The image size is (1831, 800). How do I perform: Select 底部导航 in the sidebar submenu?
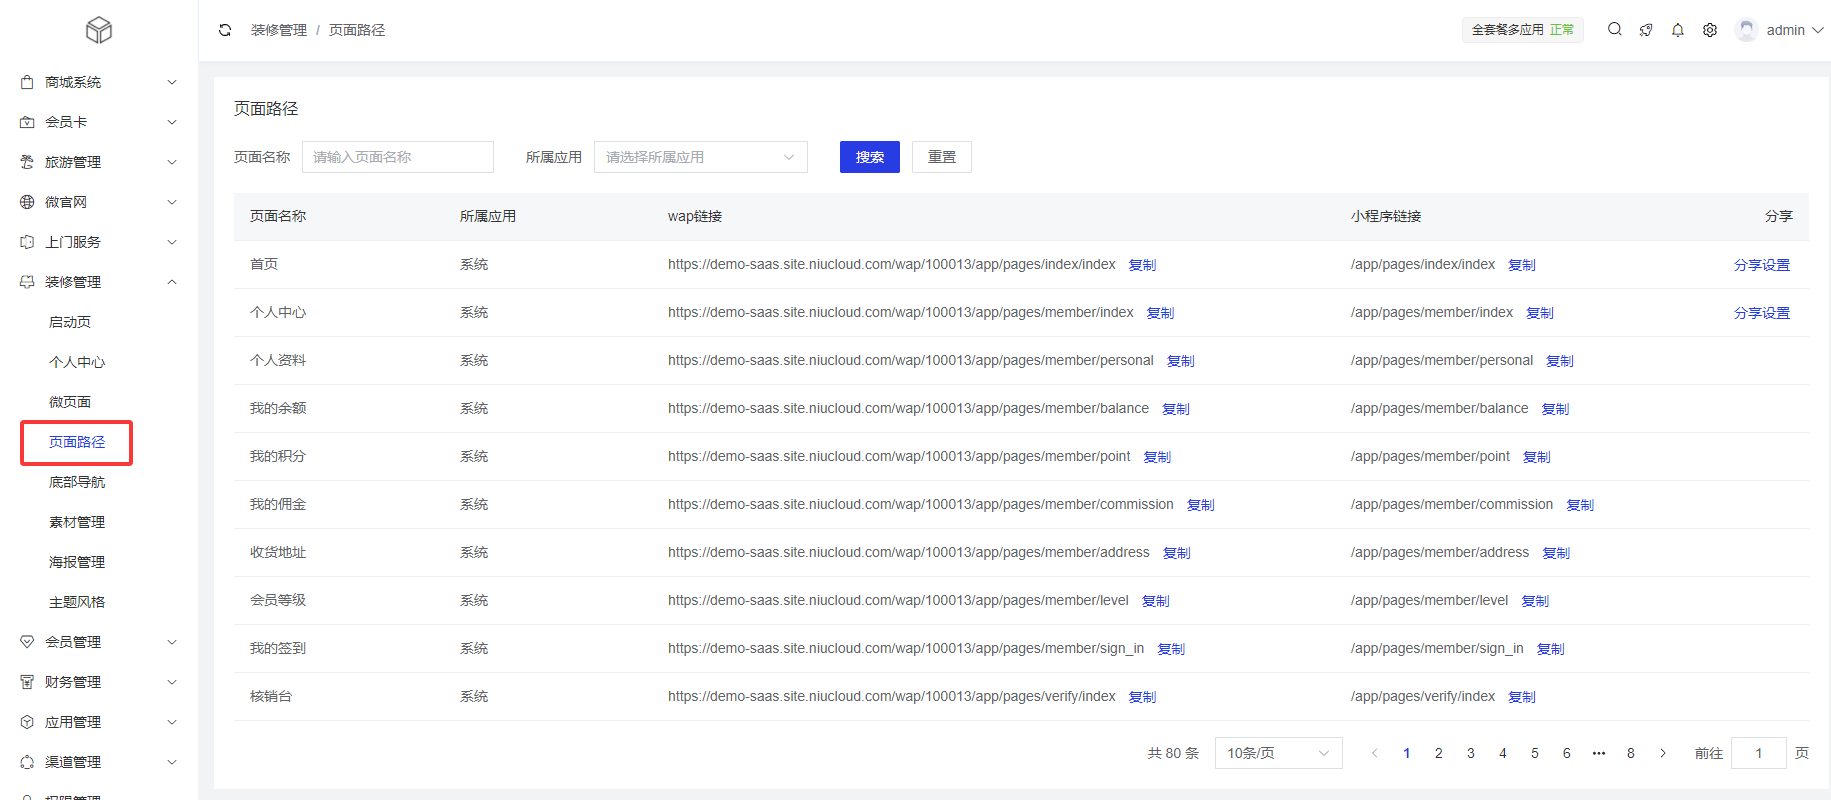(77, 482)
